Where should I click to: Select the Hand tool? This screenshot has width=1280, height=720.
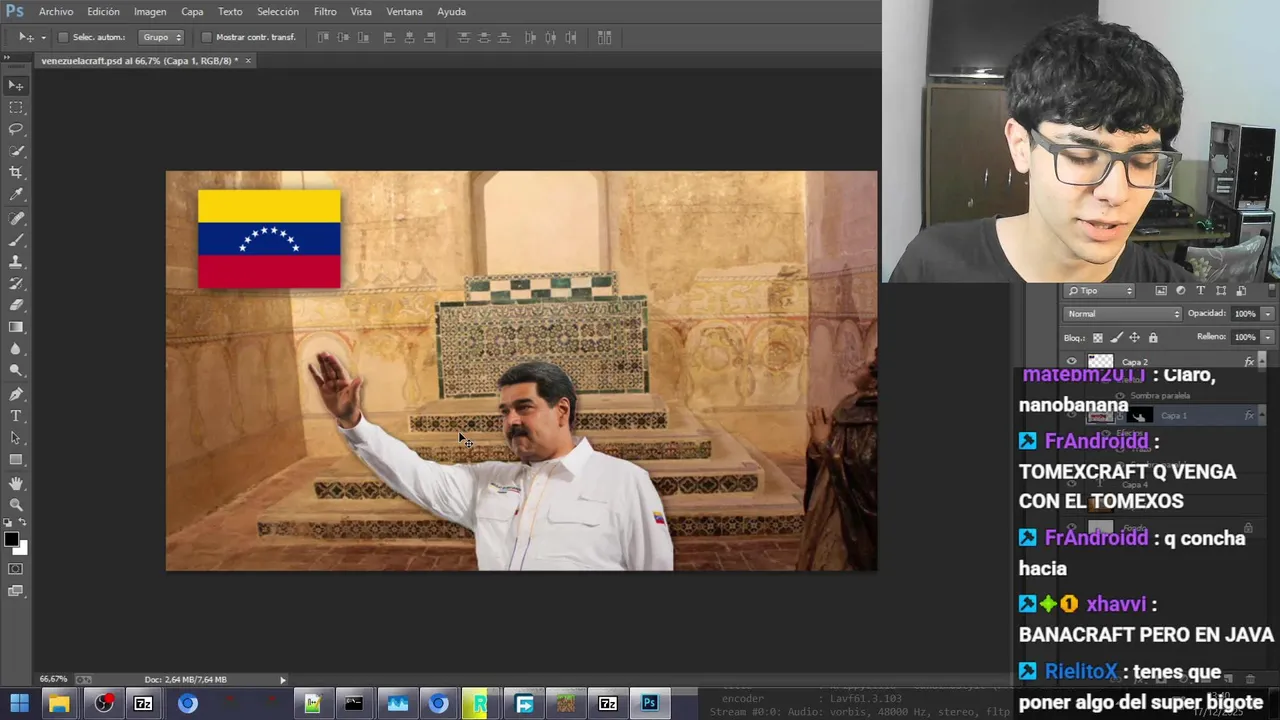16,483
